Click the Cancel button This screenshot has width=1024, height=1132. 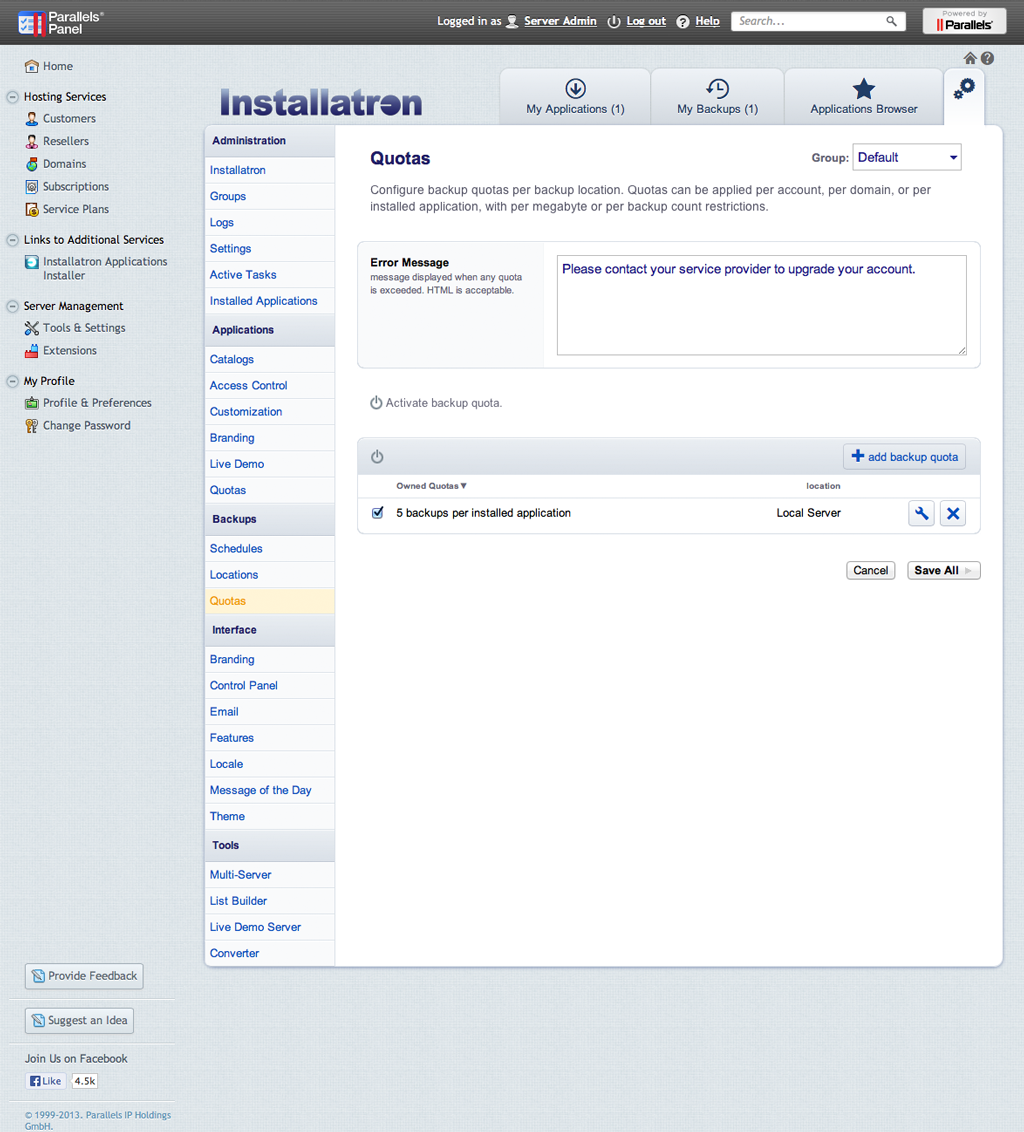(x=870, y=570)
